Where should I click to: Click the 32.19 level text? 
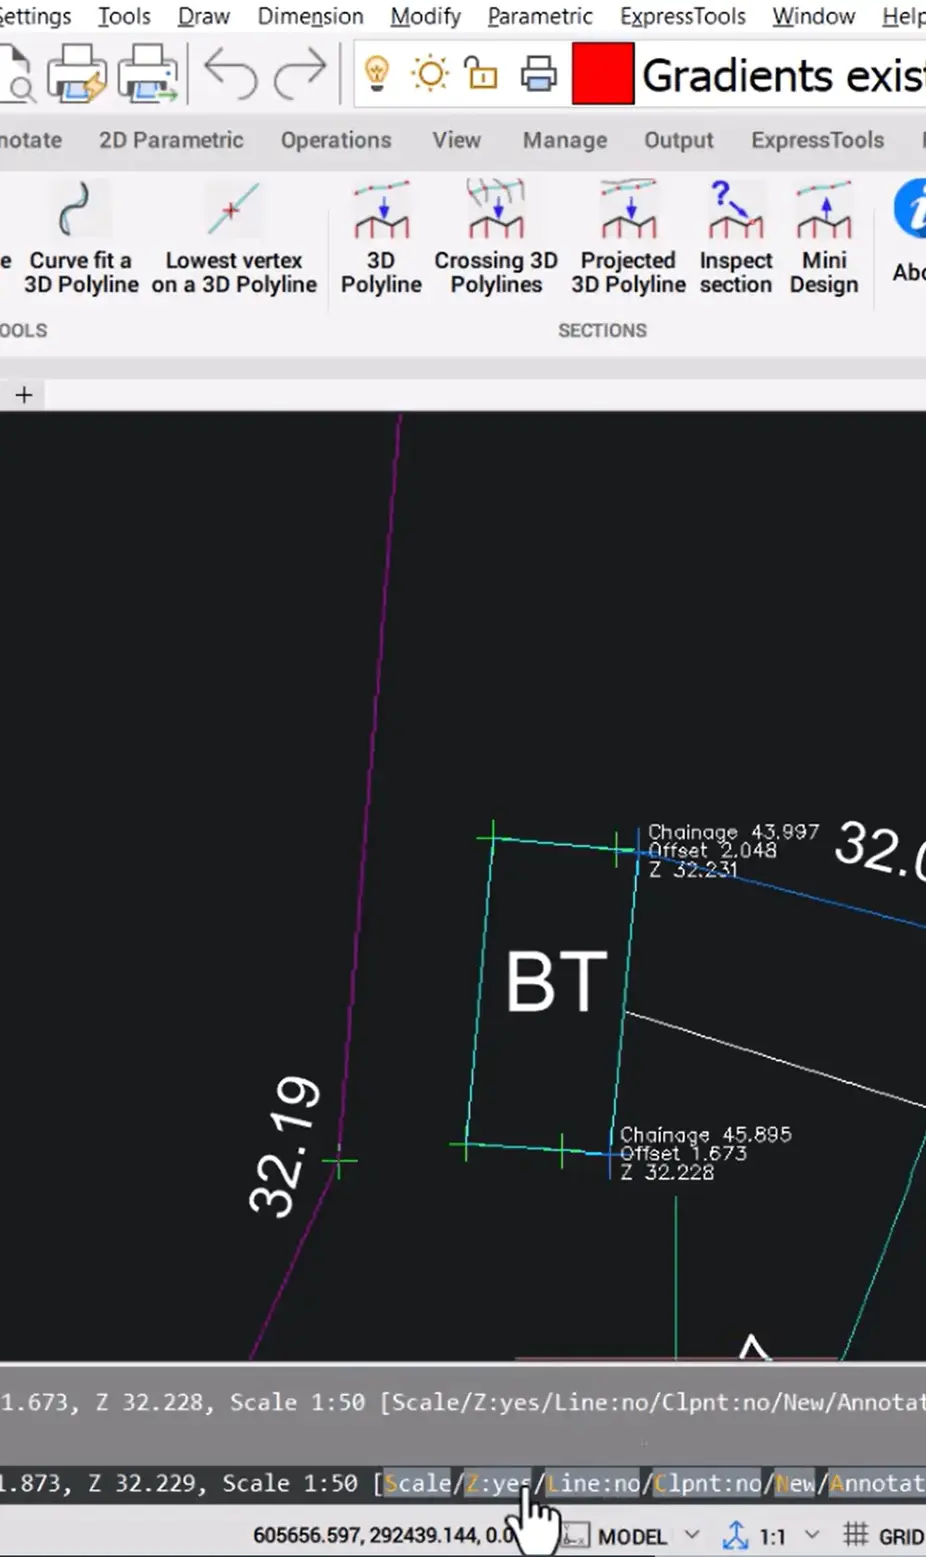click(285, 1147)
